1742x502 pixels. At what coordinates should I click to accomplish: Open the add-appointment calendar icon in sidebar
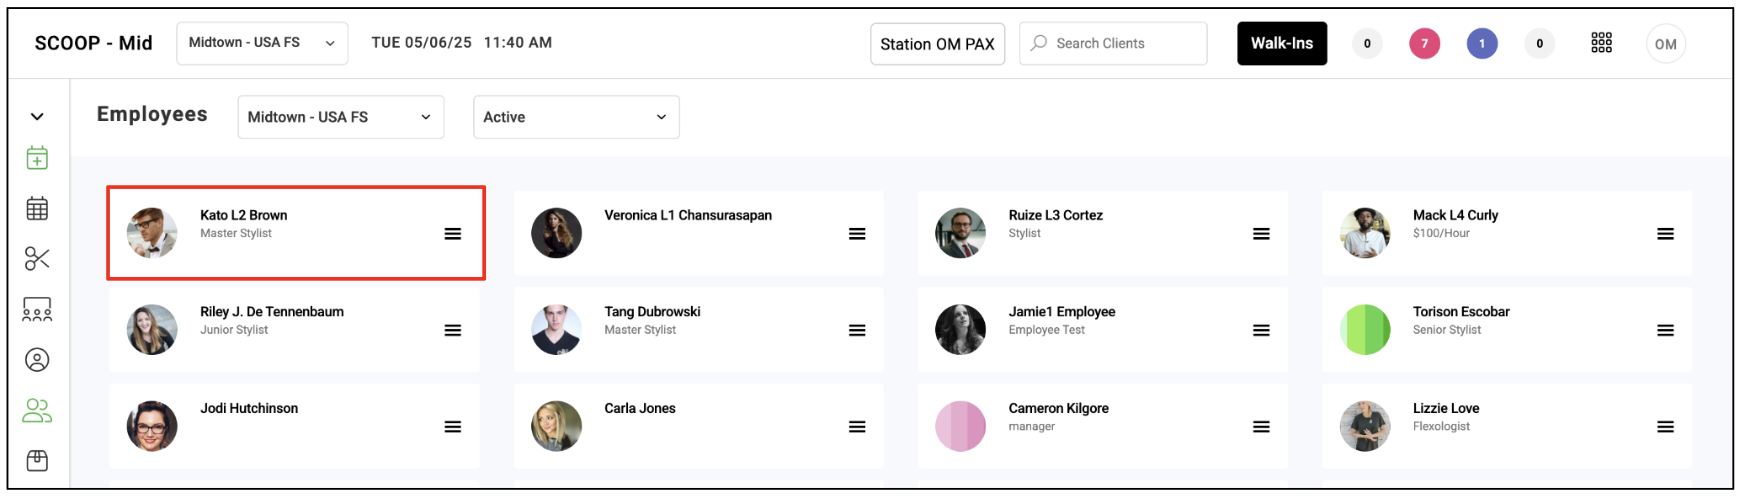coord(37,158)
